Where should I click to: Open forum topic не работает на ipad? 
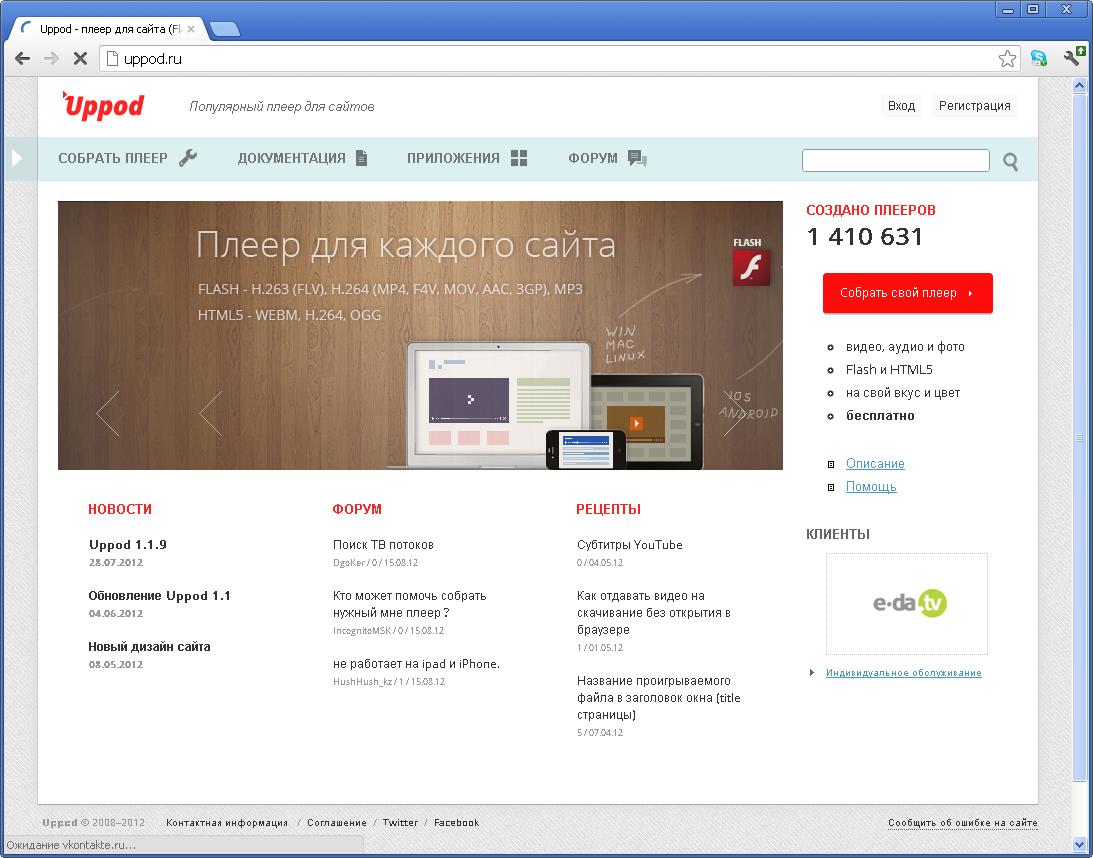click(x=416, y=664)
